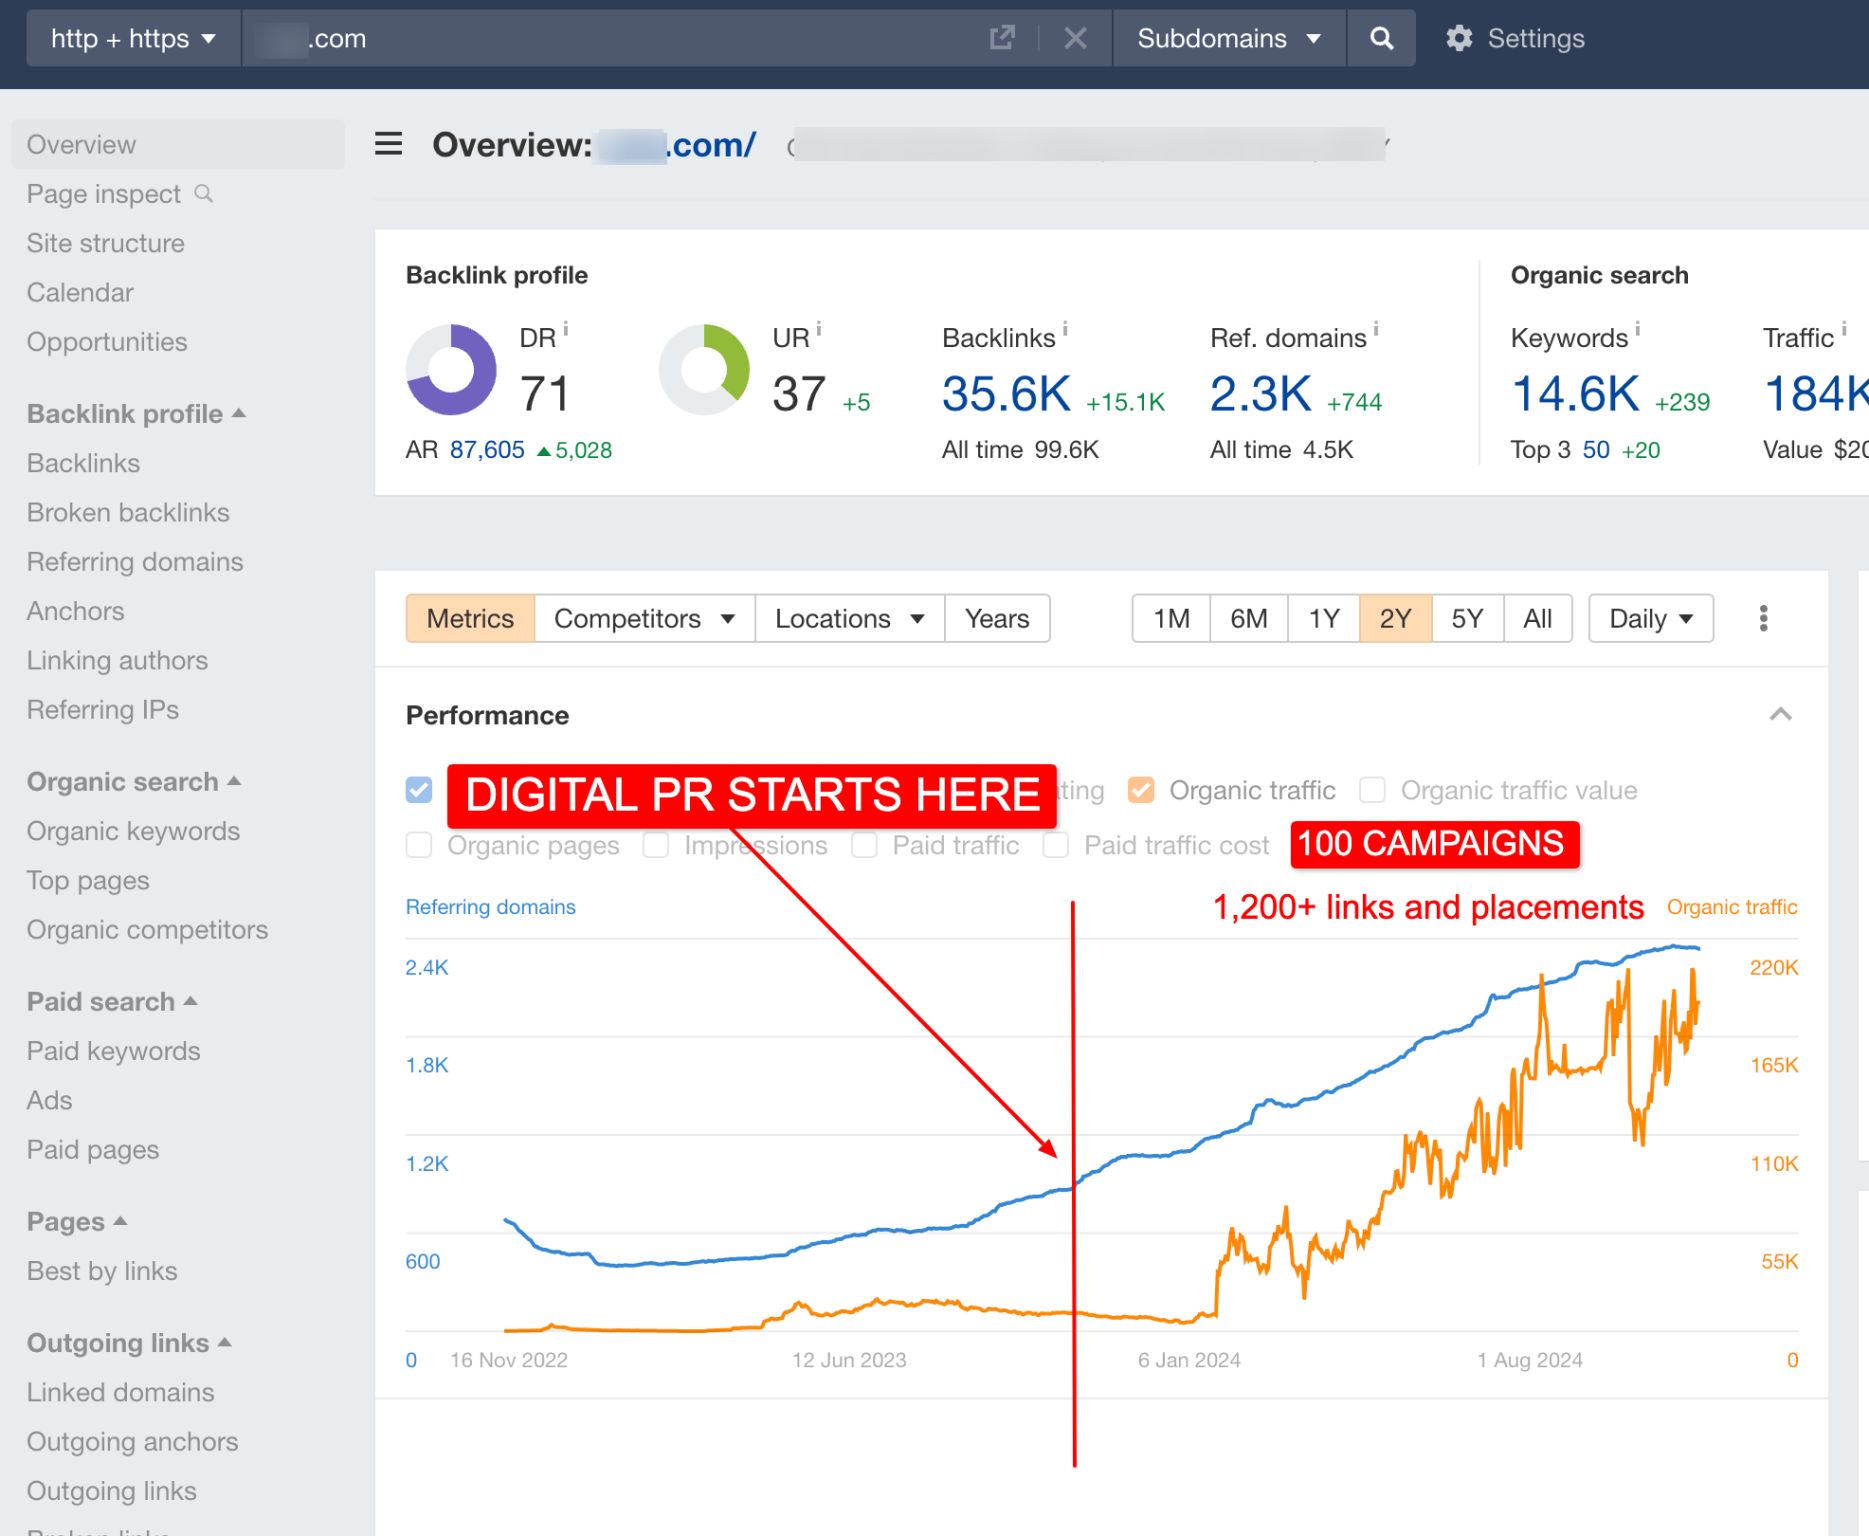Open Best by links in the sidebar
The width and height of the screenshot is (1869, 1536).
(x=102, y=1271)
